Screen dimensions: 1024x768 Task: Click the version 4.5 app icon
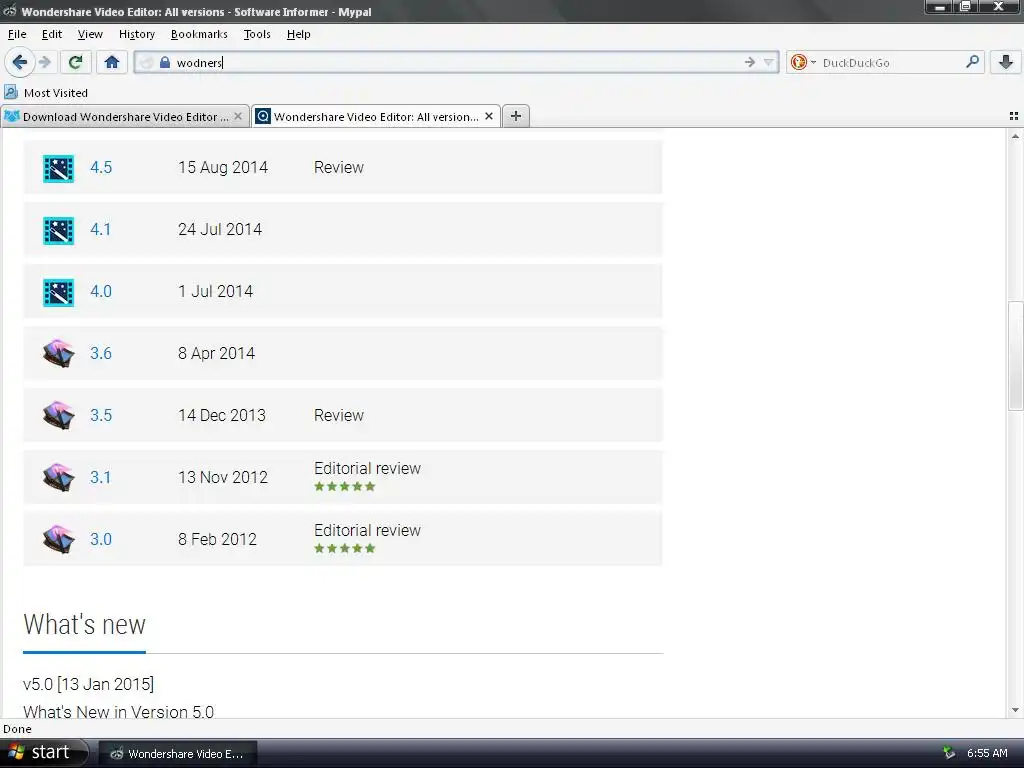[59, 168]
